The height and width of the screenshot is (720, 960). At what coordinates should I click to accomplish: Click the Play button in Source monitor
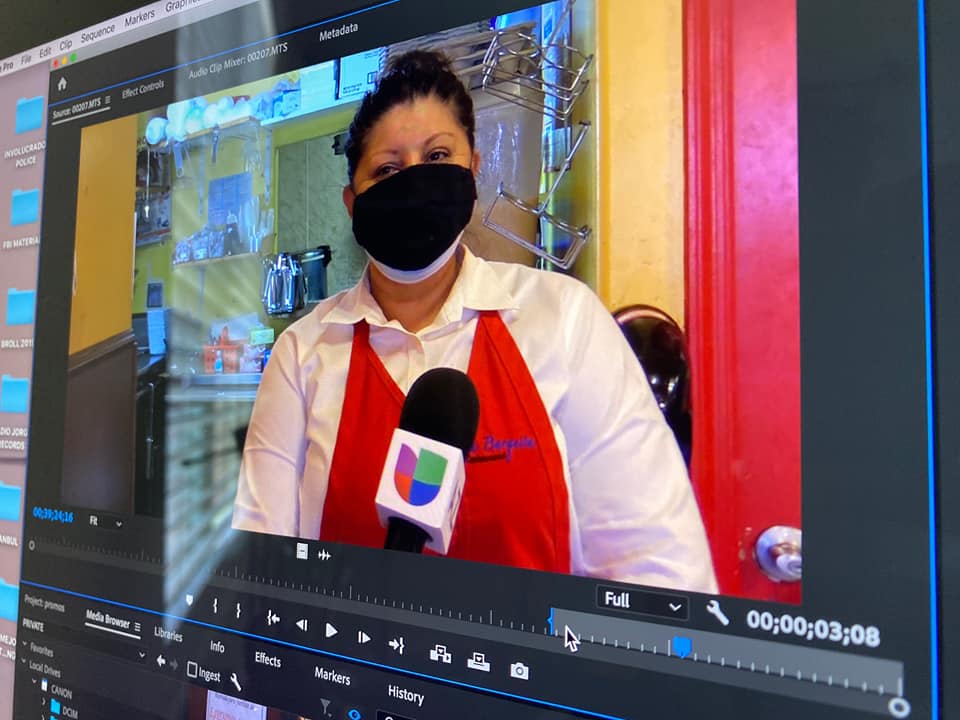(x=331, y=630)
